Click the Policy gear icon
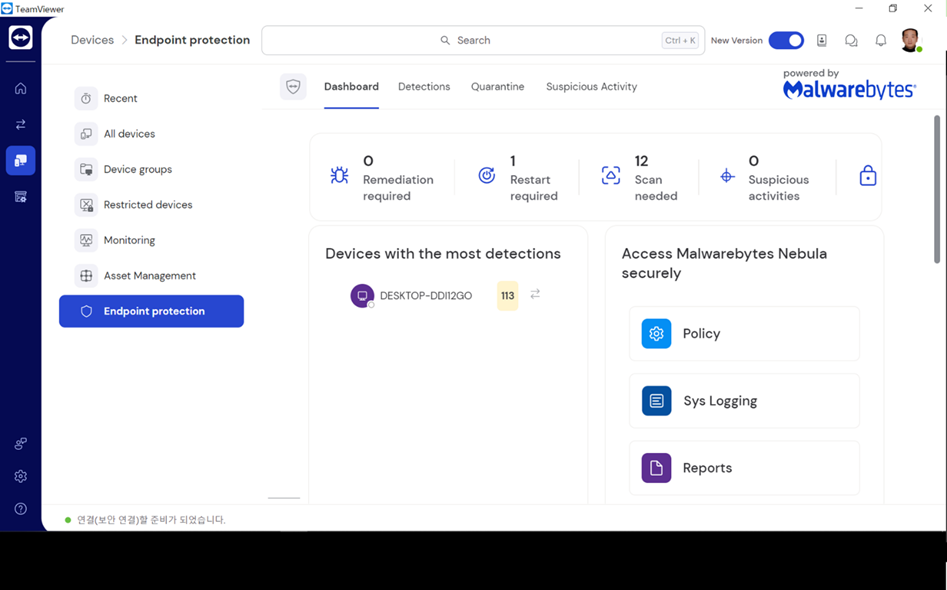 [656, 333]
